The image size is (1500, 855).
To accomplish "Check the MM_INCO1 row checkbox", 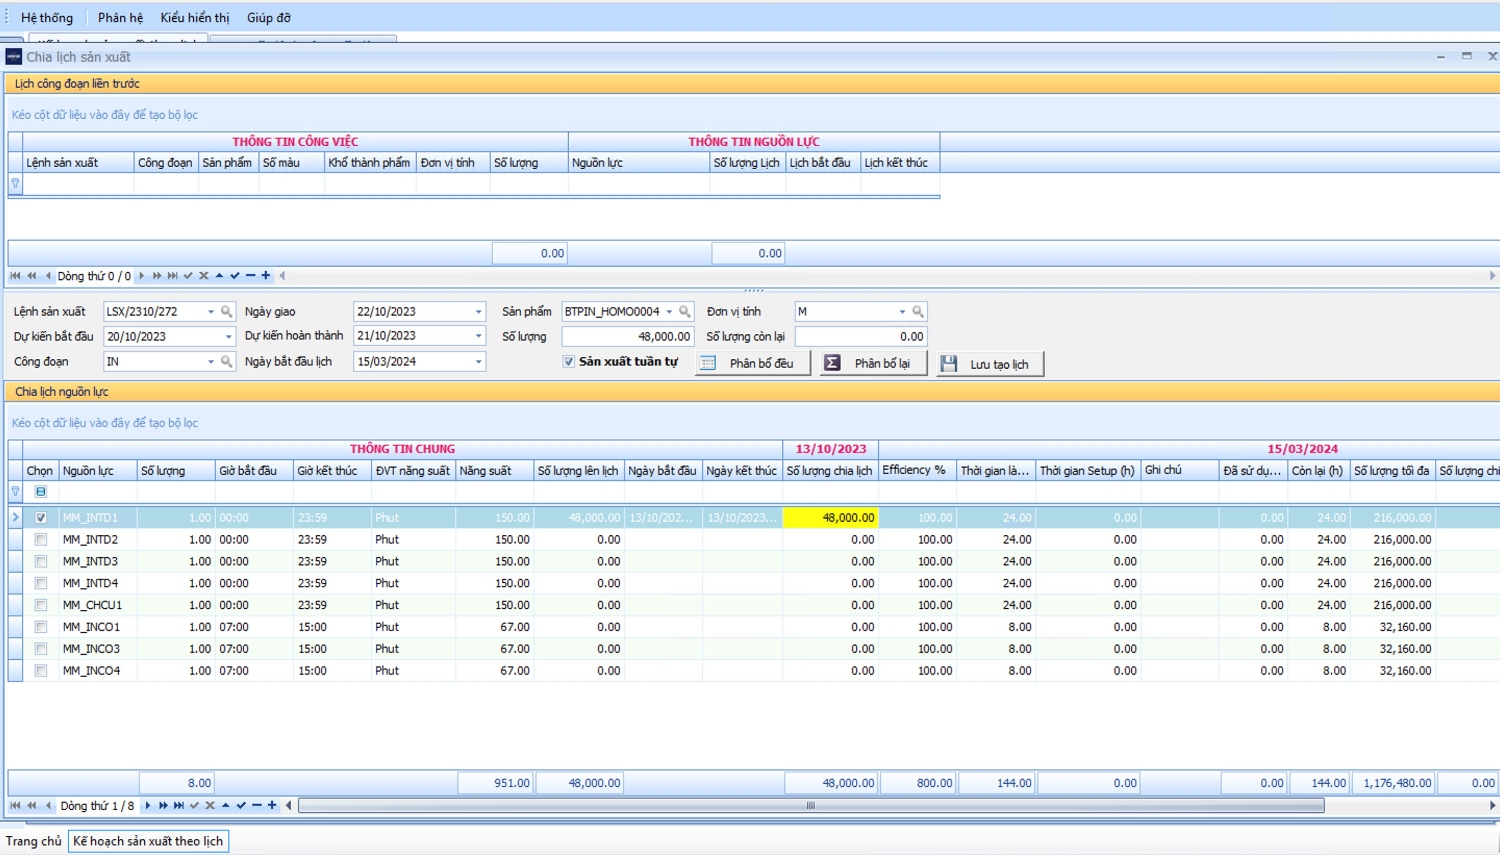I will [41, 627].
